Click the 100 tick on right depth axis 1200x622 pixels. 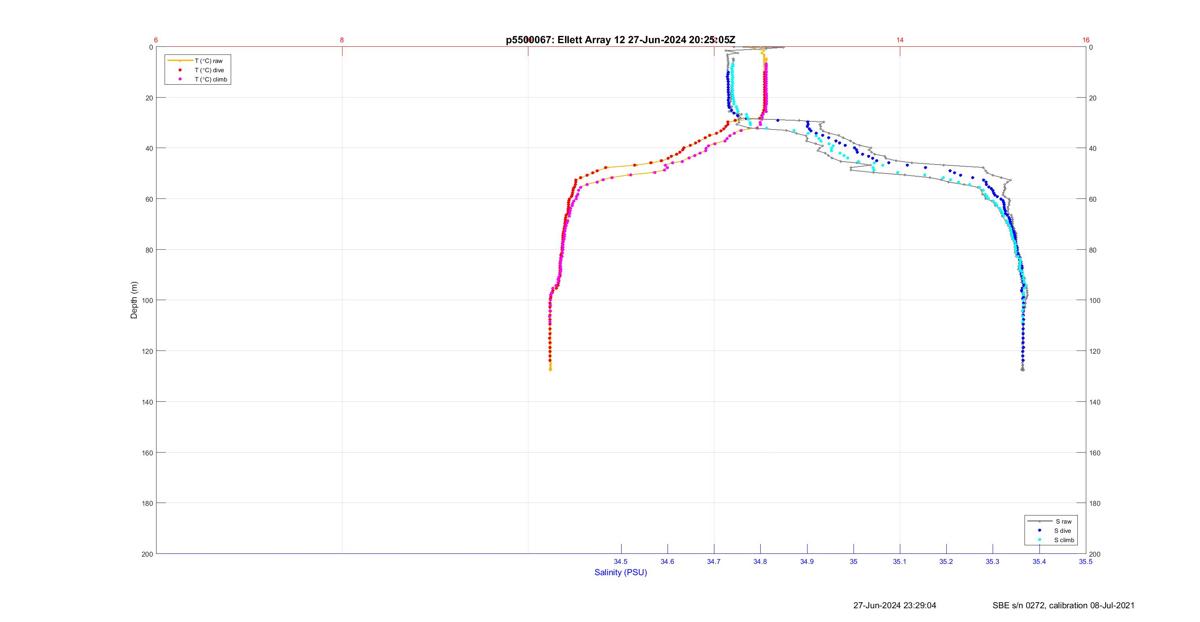1096,300
